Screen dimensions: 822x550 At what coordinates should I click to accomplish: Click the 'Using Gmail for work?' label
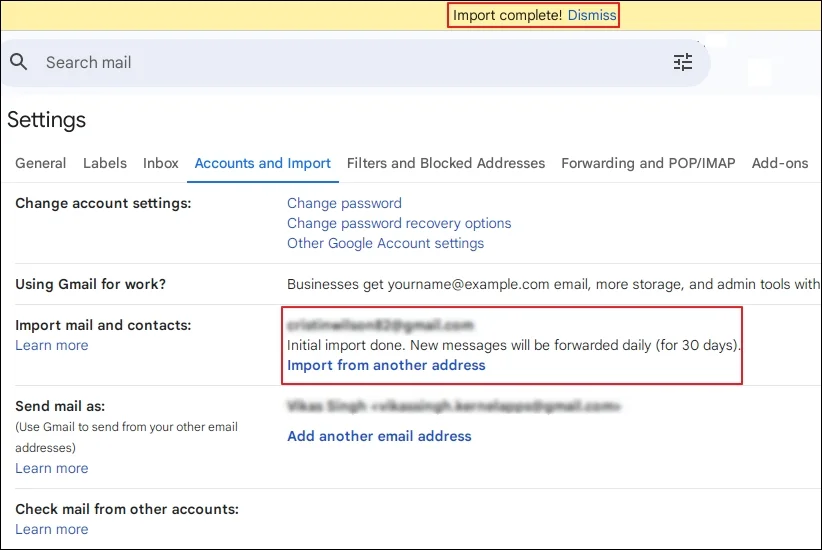click(x=90, y=284)
